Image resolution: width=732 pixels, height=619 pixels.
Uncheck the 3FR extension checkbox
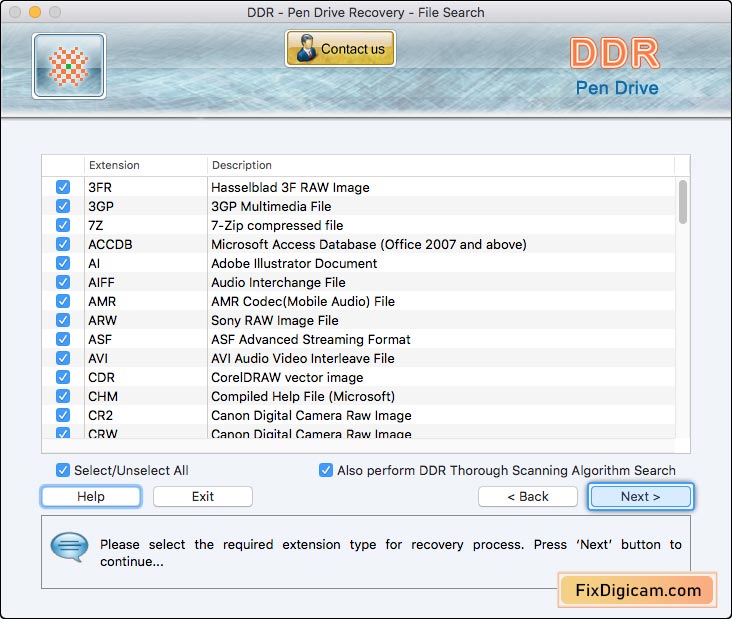coord(63,187)
